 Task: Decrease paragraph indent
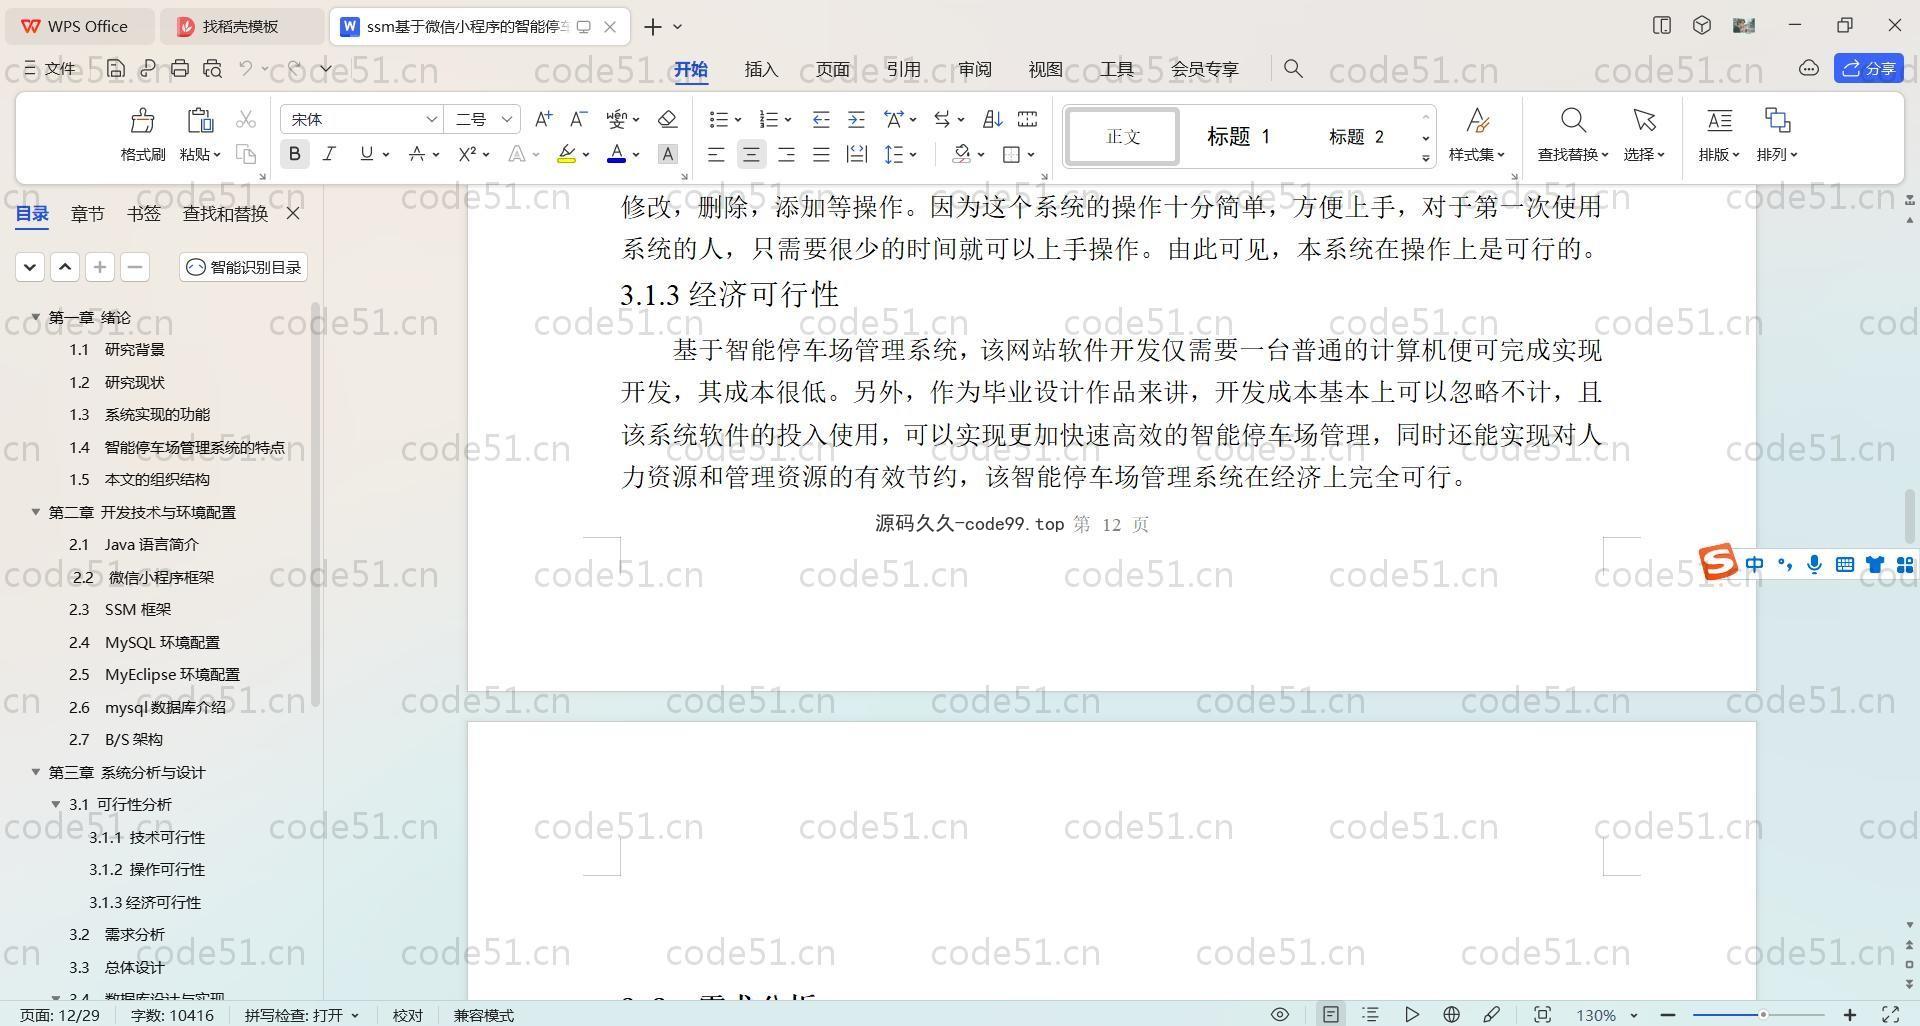click(821, 119)
